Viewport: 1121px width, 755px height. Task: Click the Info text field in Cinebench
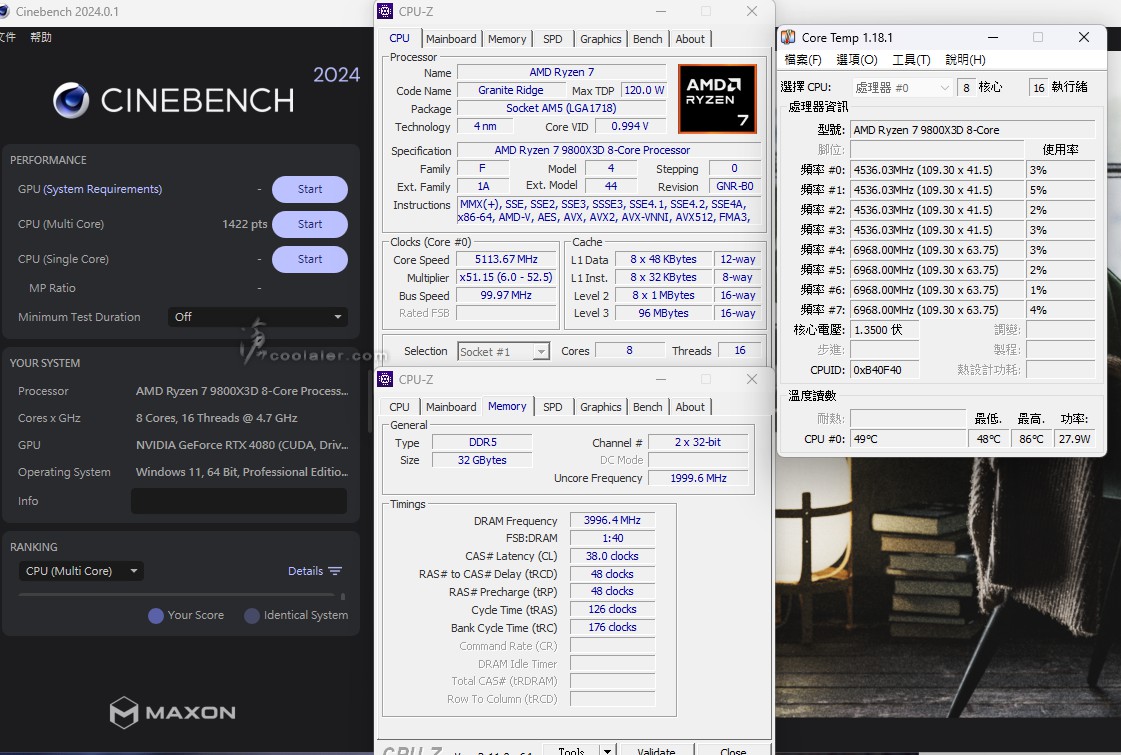239,501
